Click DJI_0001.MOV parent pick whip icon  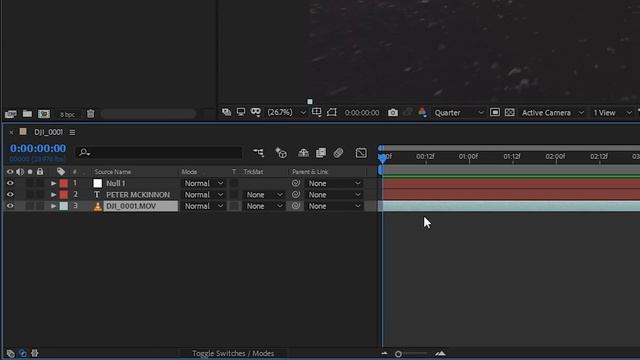[x=296, y=206]
